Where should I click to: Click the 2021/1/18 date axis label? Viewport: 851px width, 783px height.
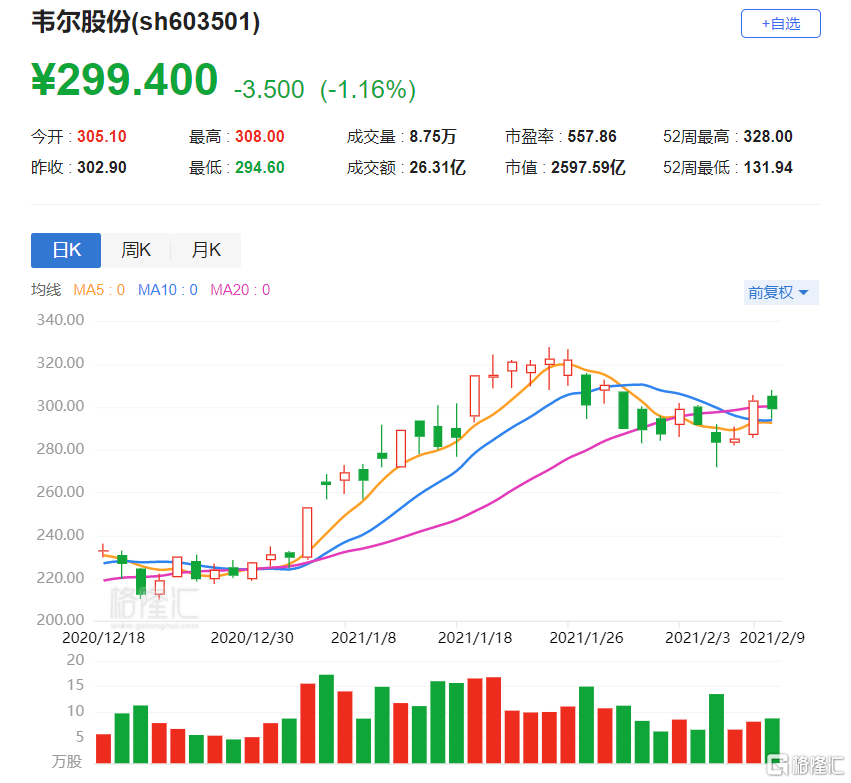click(475, 638)
